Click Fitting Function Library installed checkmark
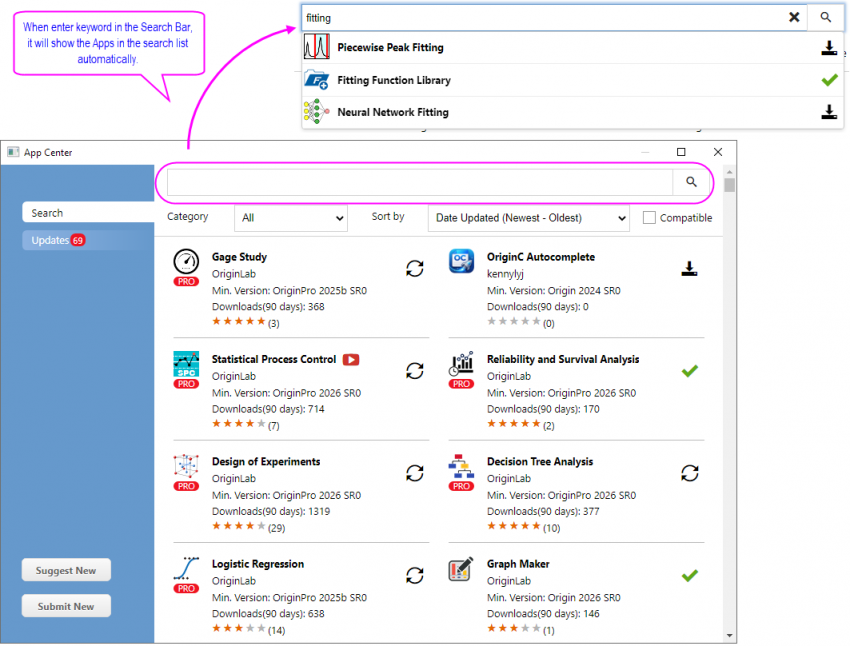850x646 pixels. pos(829,80)
